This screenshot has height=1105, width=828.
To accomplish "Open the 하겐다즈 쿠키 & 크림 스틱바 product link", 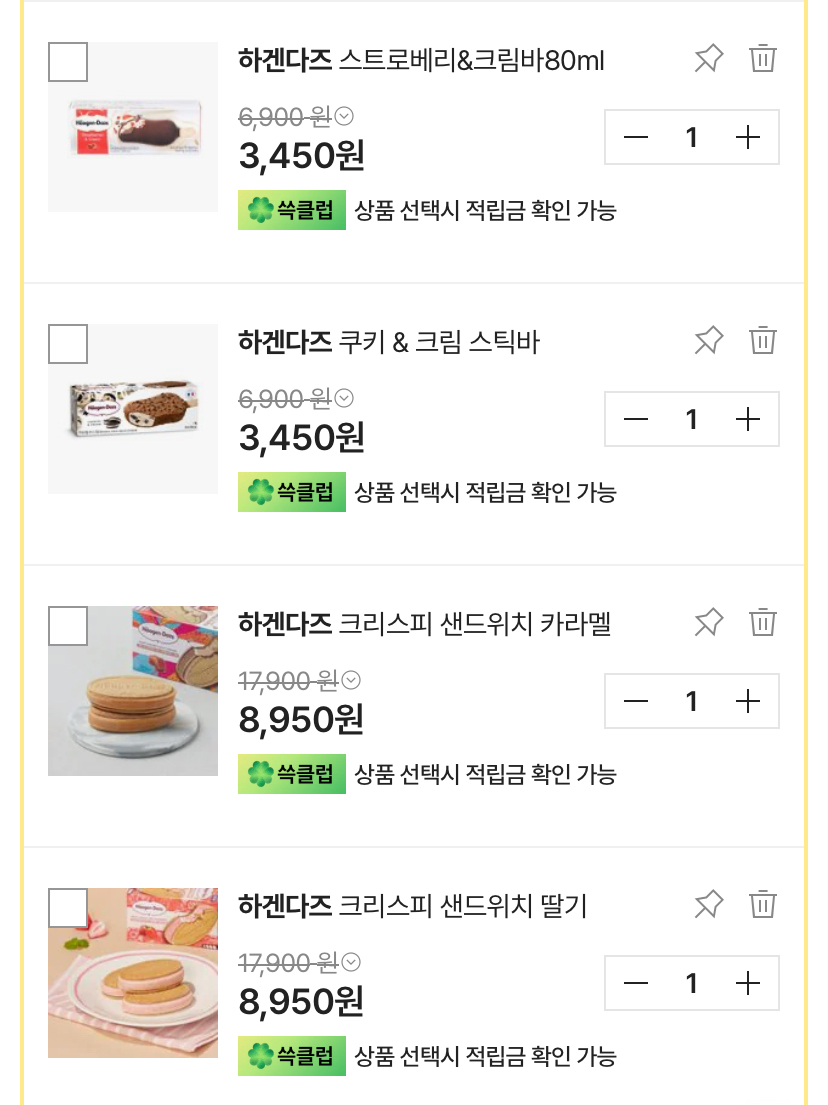I will 389,343.
